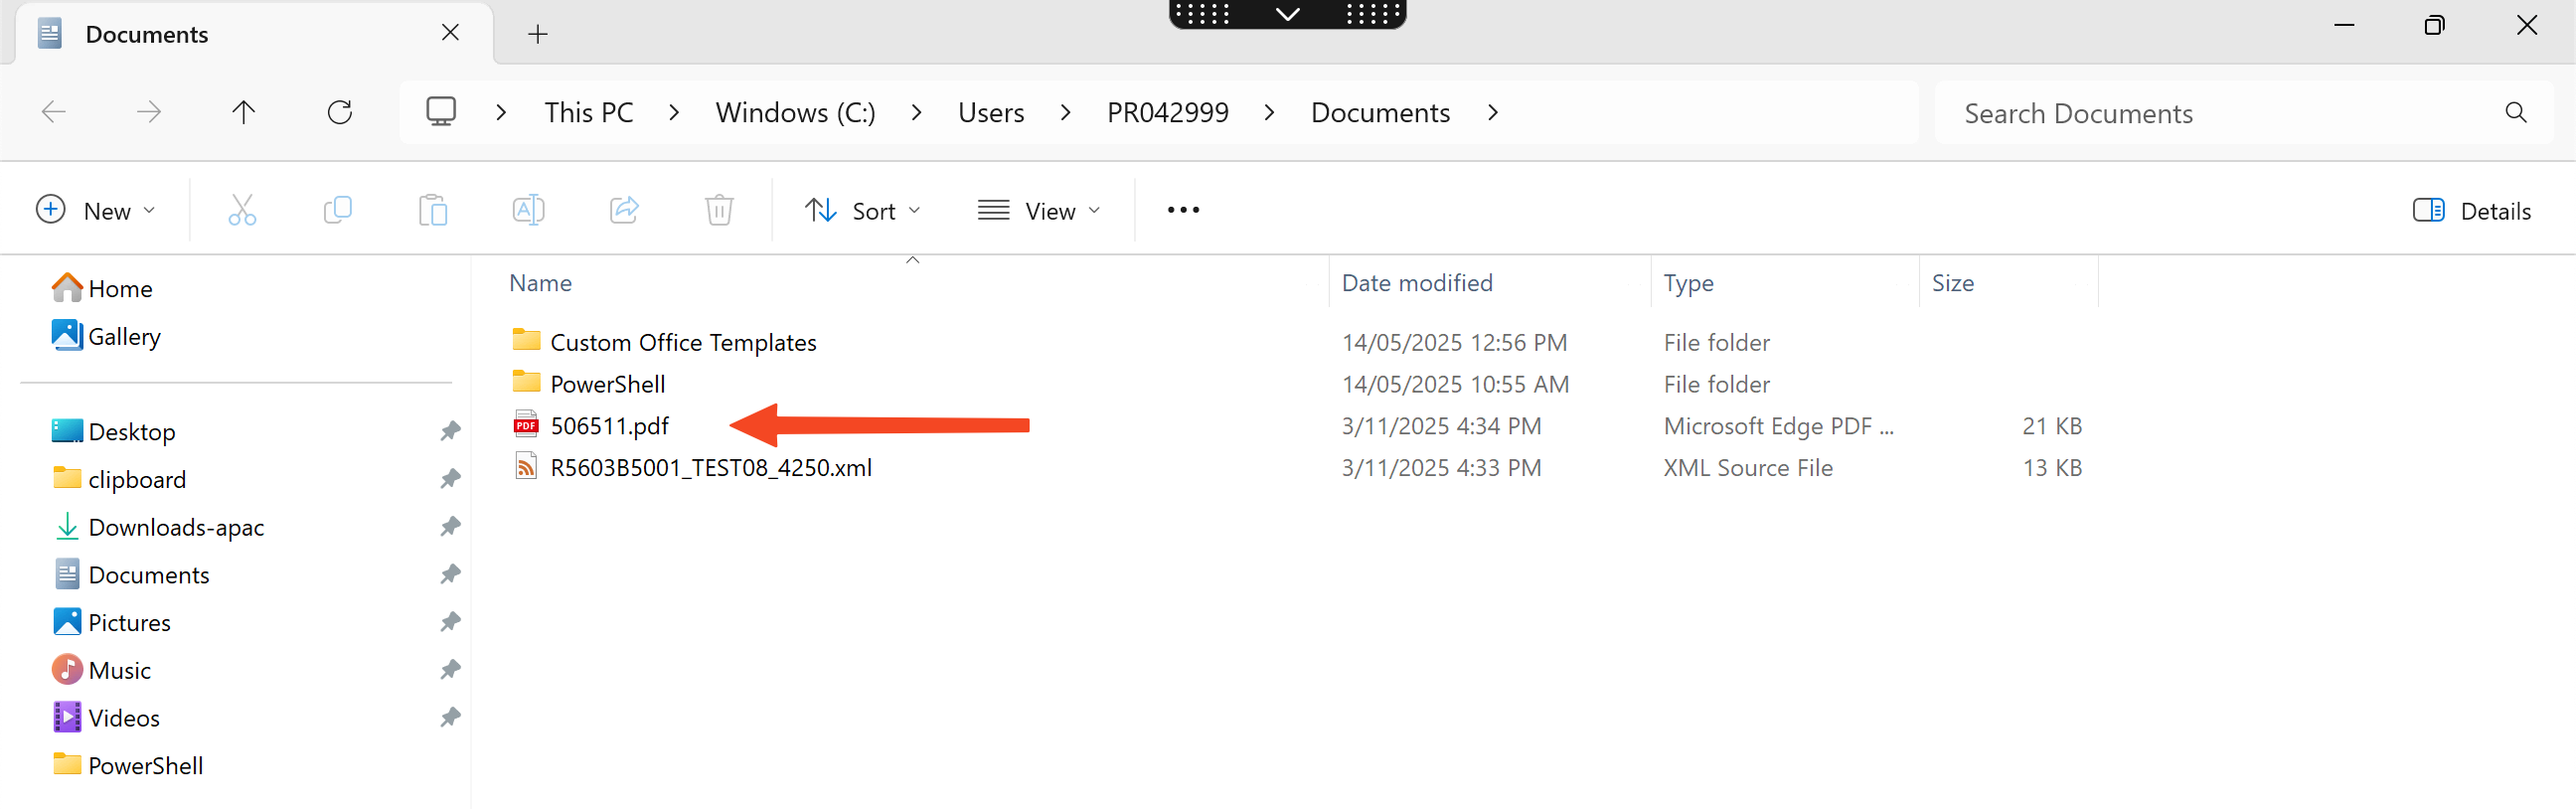Open the View layout dropdown
The height and width of the screenshot is (809, 2576).
click(1039, 211)
